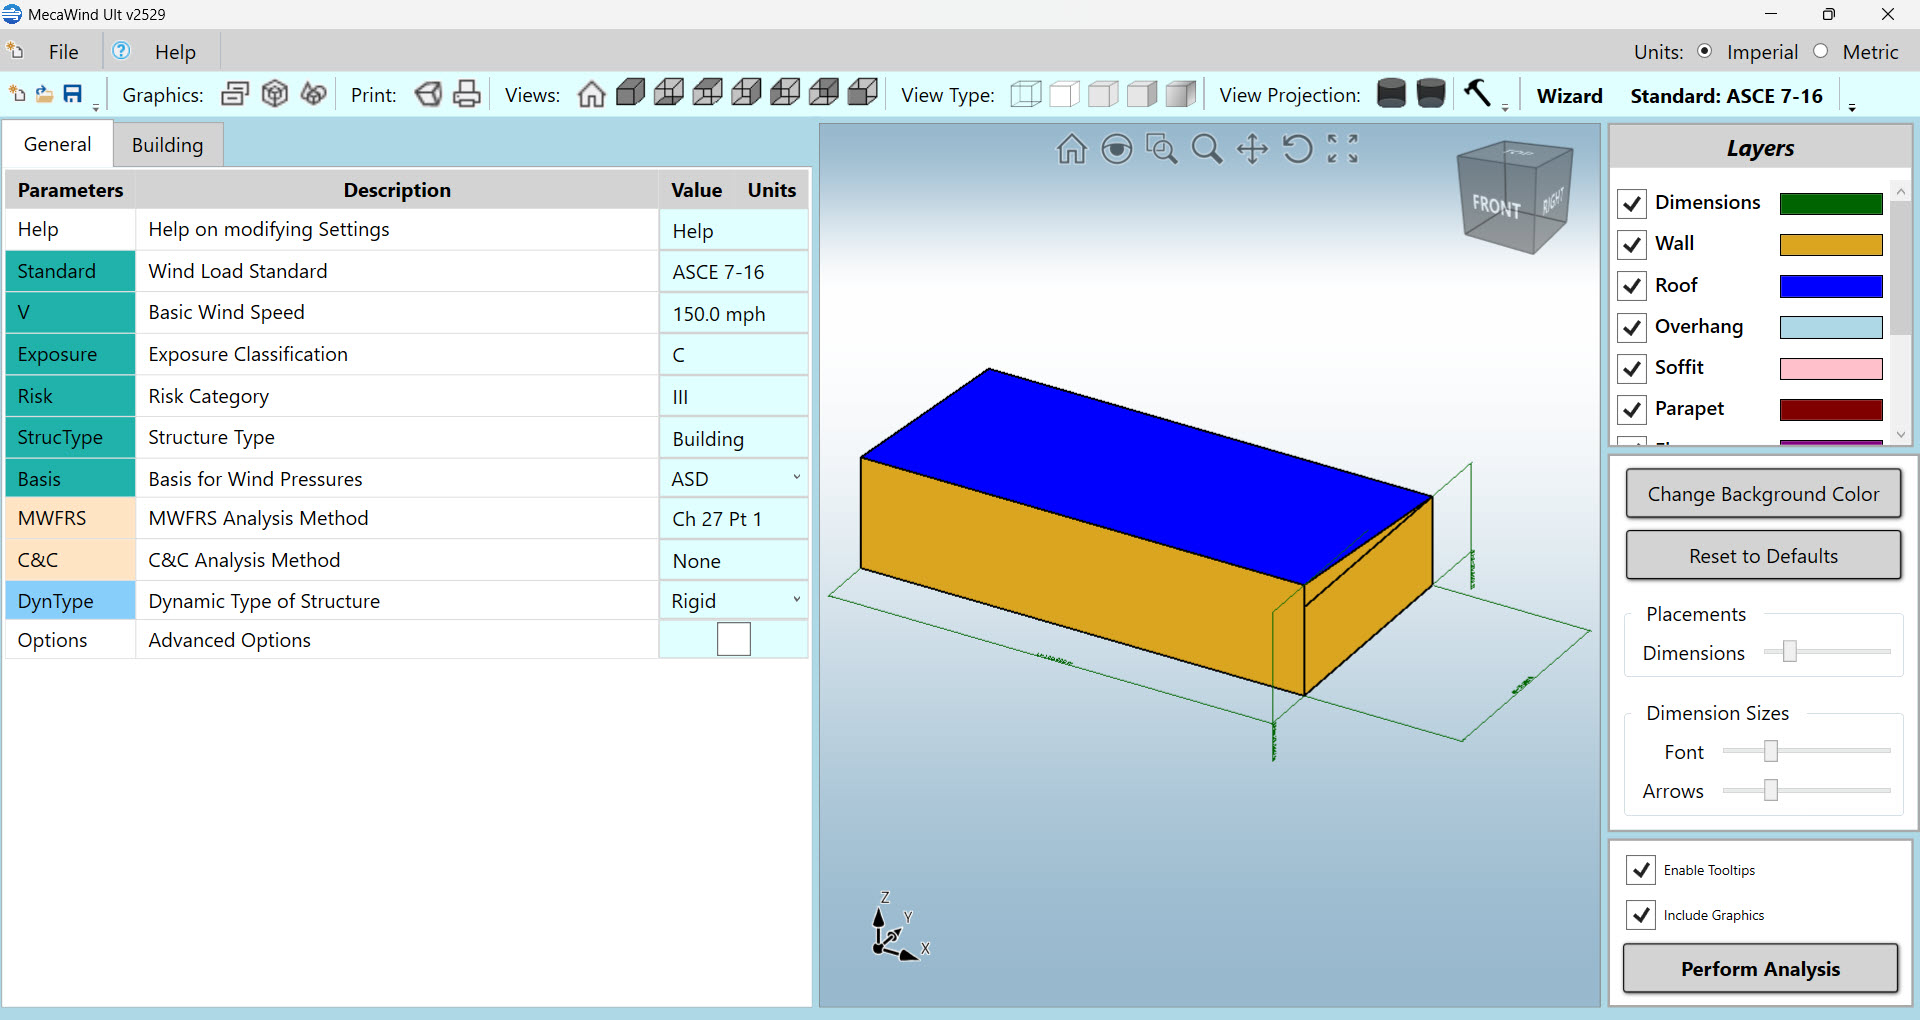Screen dimensions: 1920x1020
Task: Click the viewport eye look-at icon
Action: [1116, 149]
